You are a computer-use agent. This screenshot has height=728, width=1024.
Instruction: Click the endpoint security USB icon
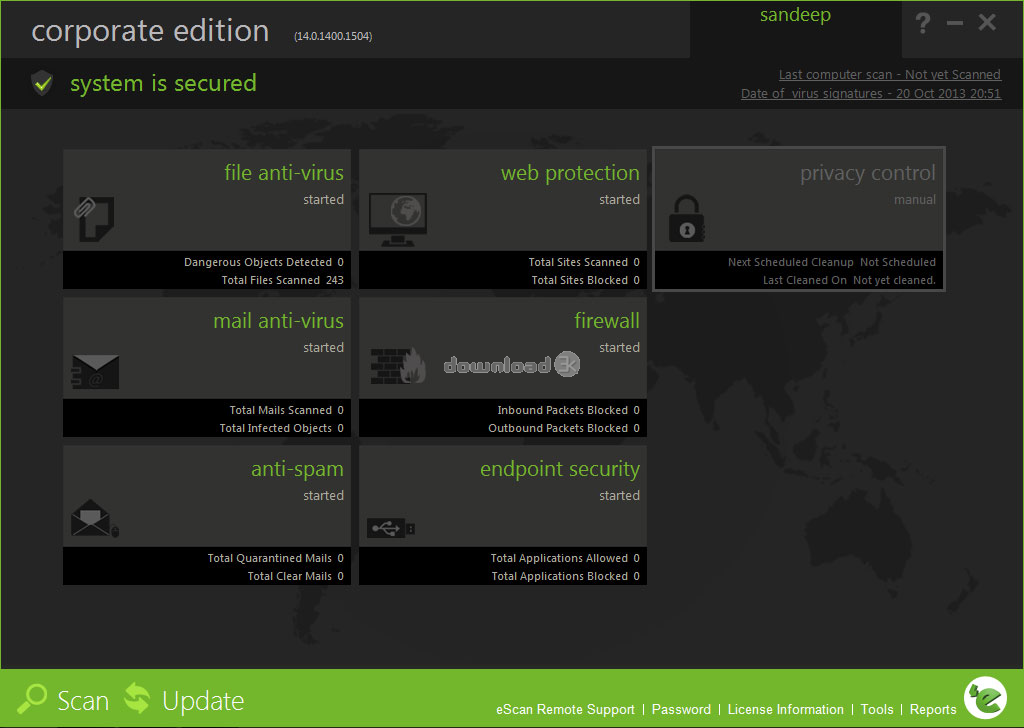click(x=391, y=527)
